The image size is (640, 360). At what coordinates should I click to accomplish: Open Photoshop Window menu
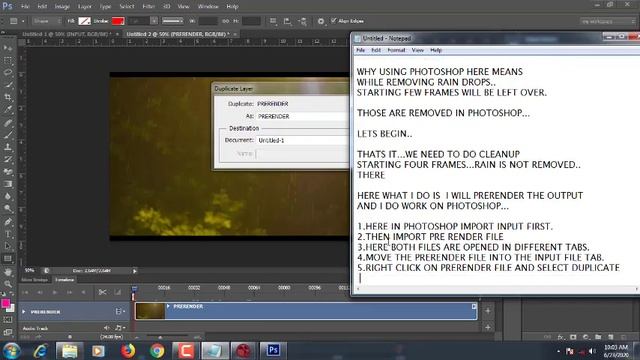(x=208, y=7)
